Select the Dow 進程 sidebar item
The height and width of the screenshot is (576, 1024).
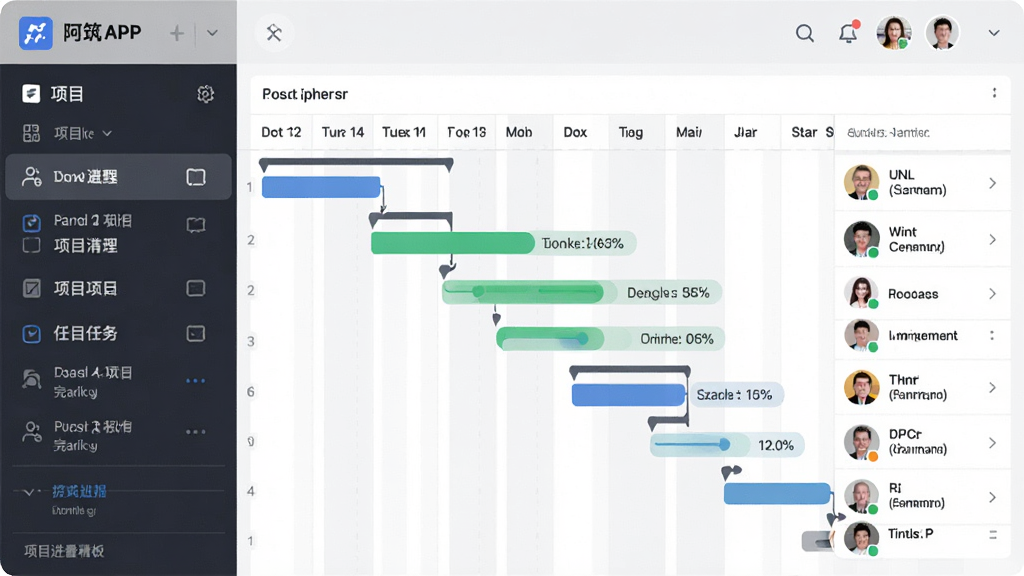tap(118, 176)
